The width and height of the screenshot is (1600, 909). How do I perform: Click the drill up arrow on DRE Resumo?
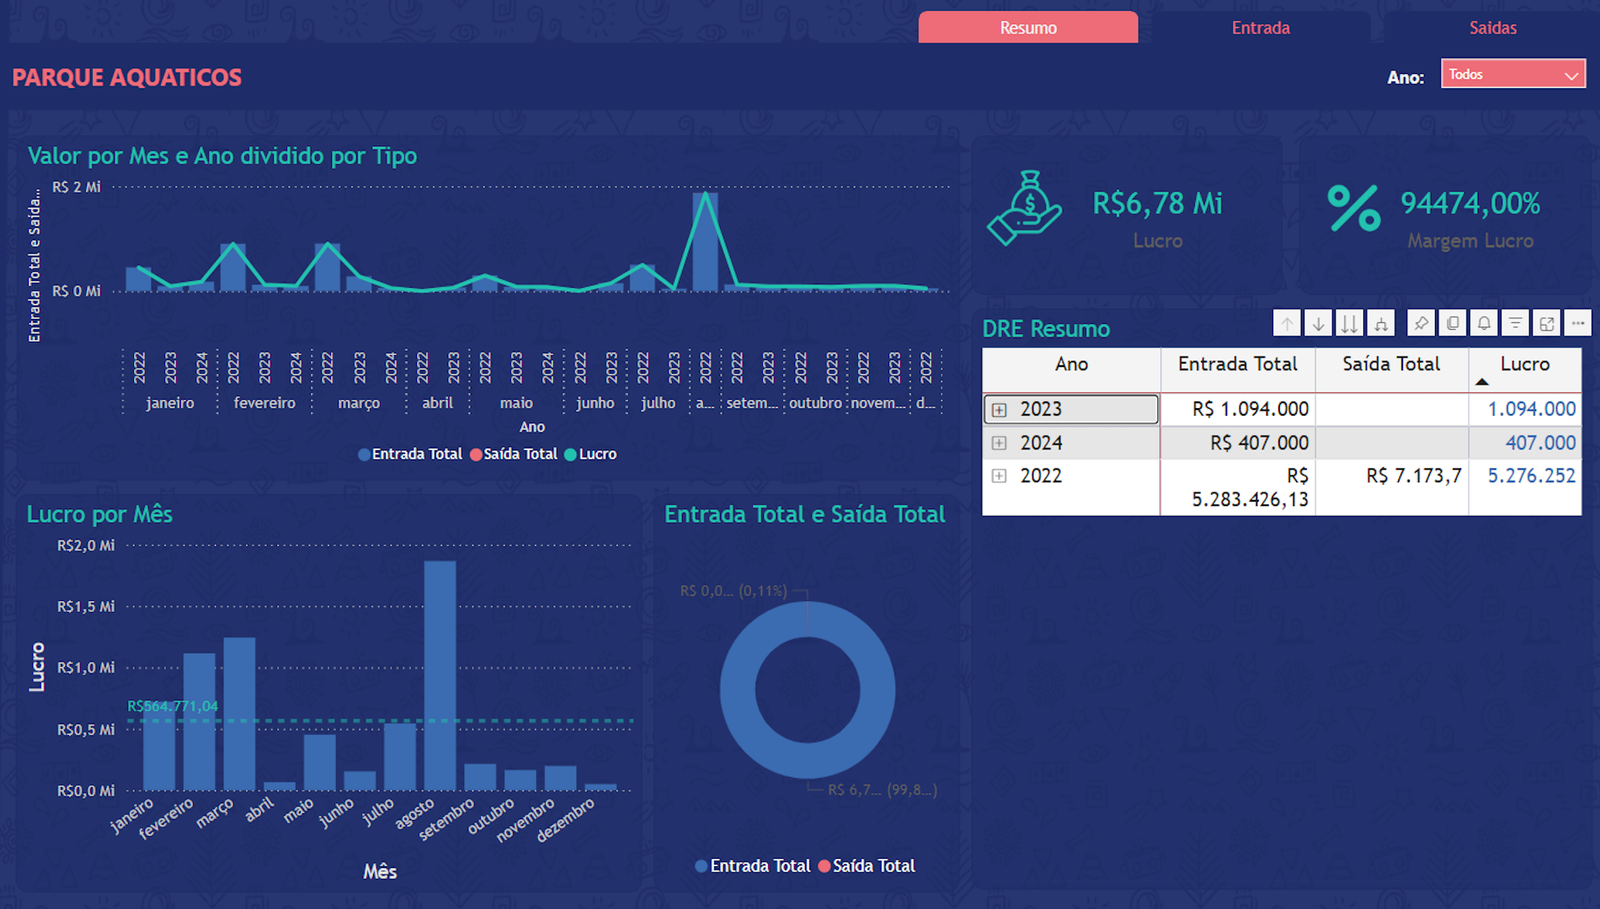1287,323
